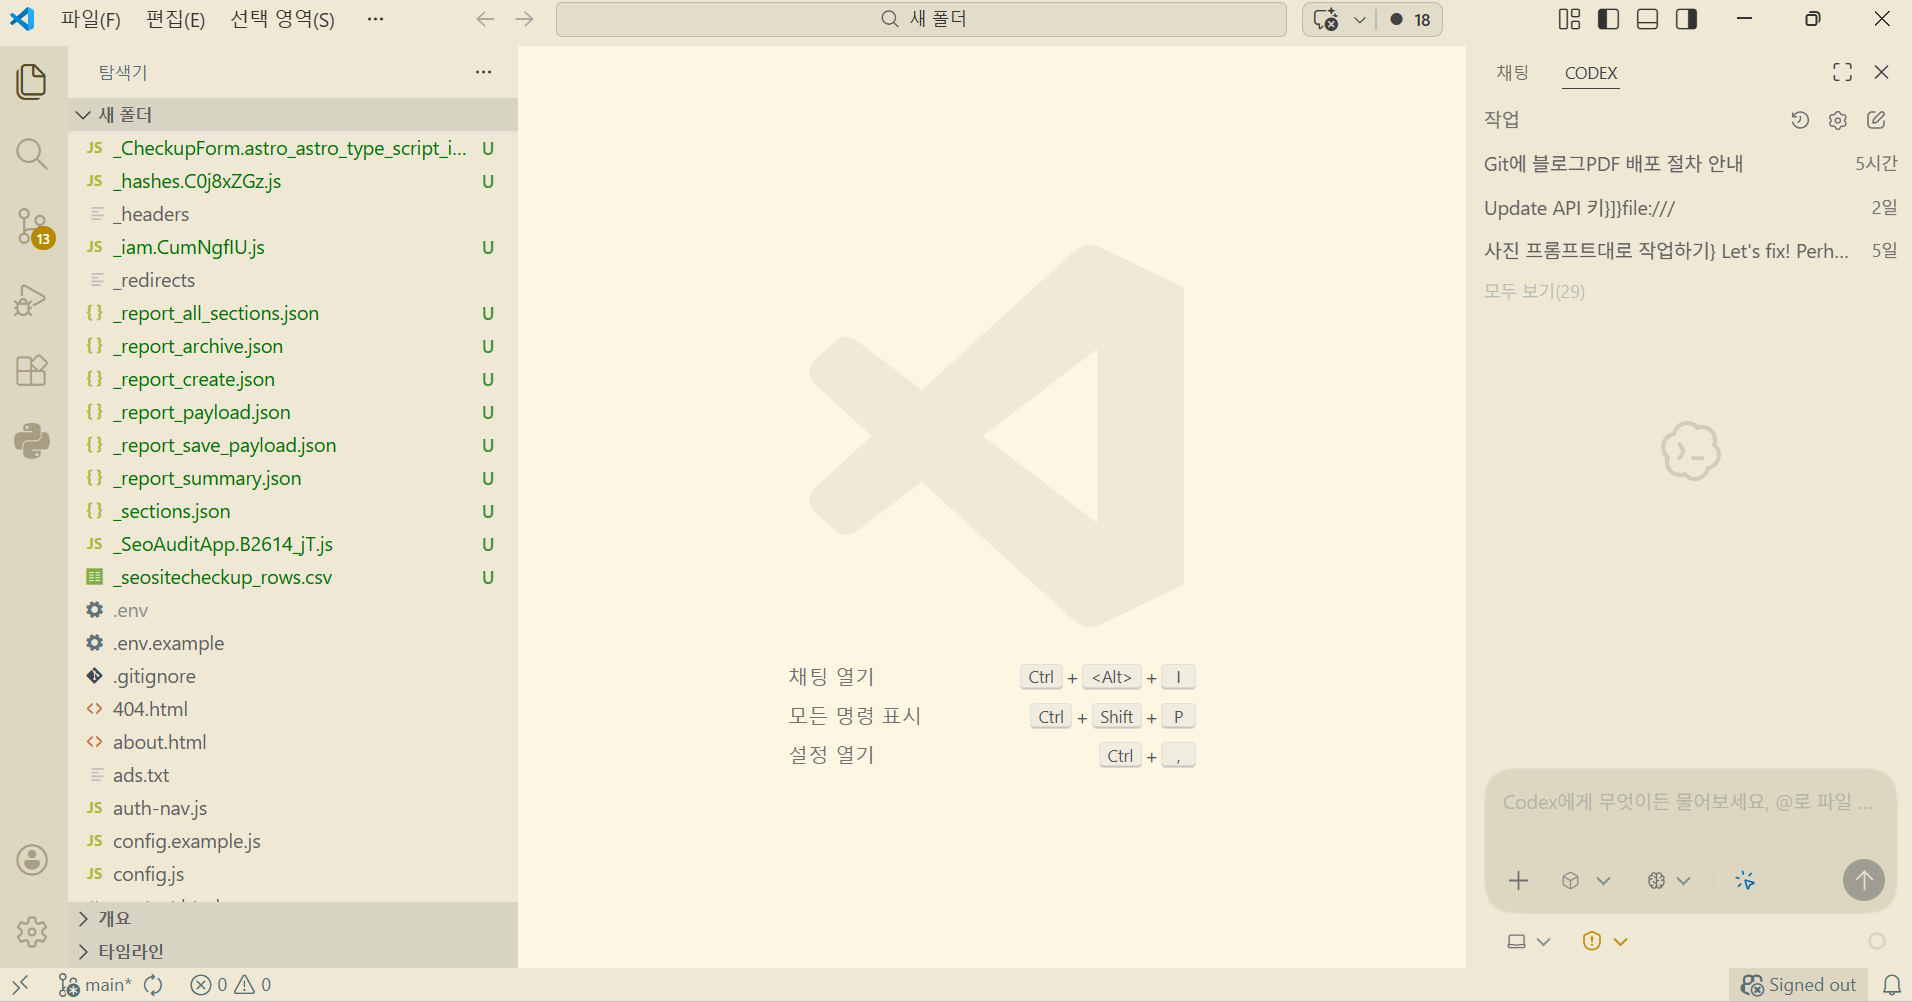Open task Git에 블로그PDF 배포 절차 안내

pos(1690,164)
